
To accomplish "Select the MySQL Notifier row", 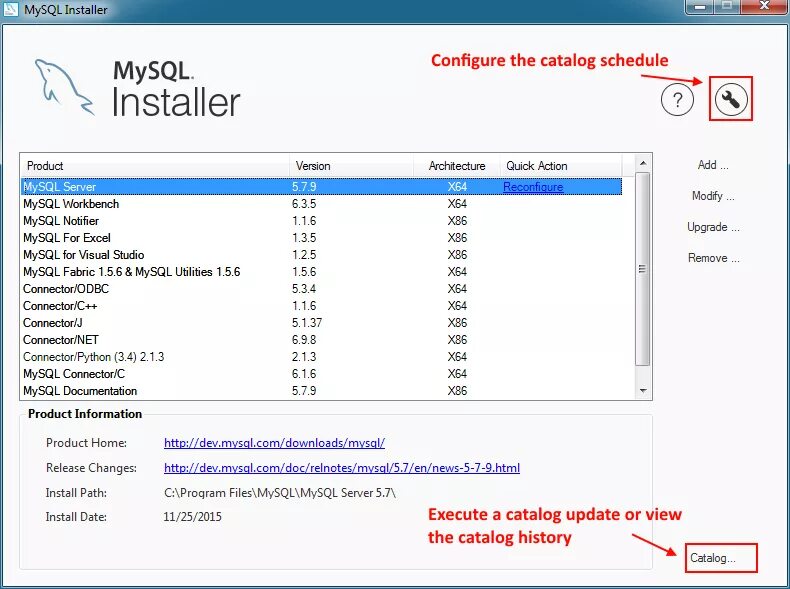I will coord(321,221).
